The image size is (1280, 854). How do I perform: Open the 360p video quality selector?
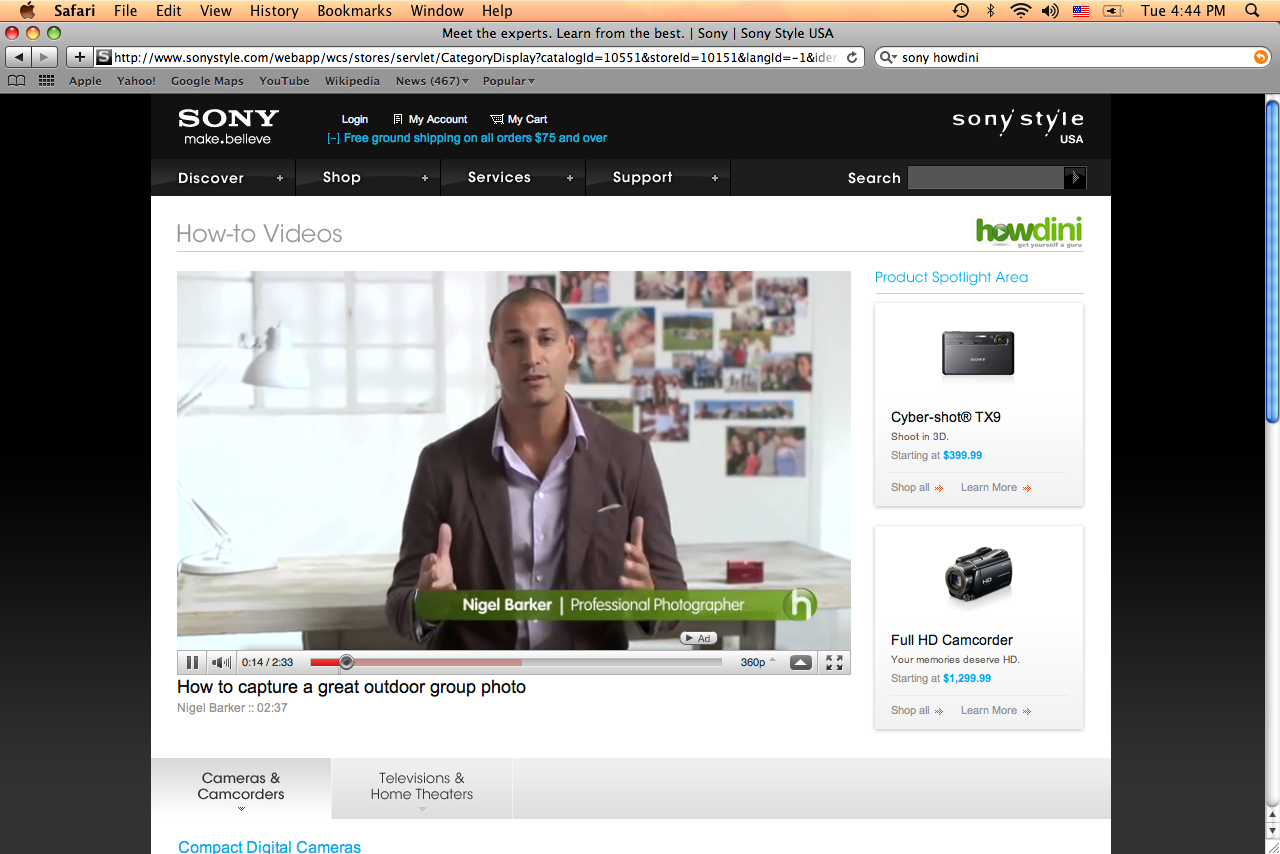pyautogui.click(x=757, y=662)
